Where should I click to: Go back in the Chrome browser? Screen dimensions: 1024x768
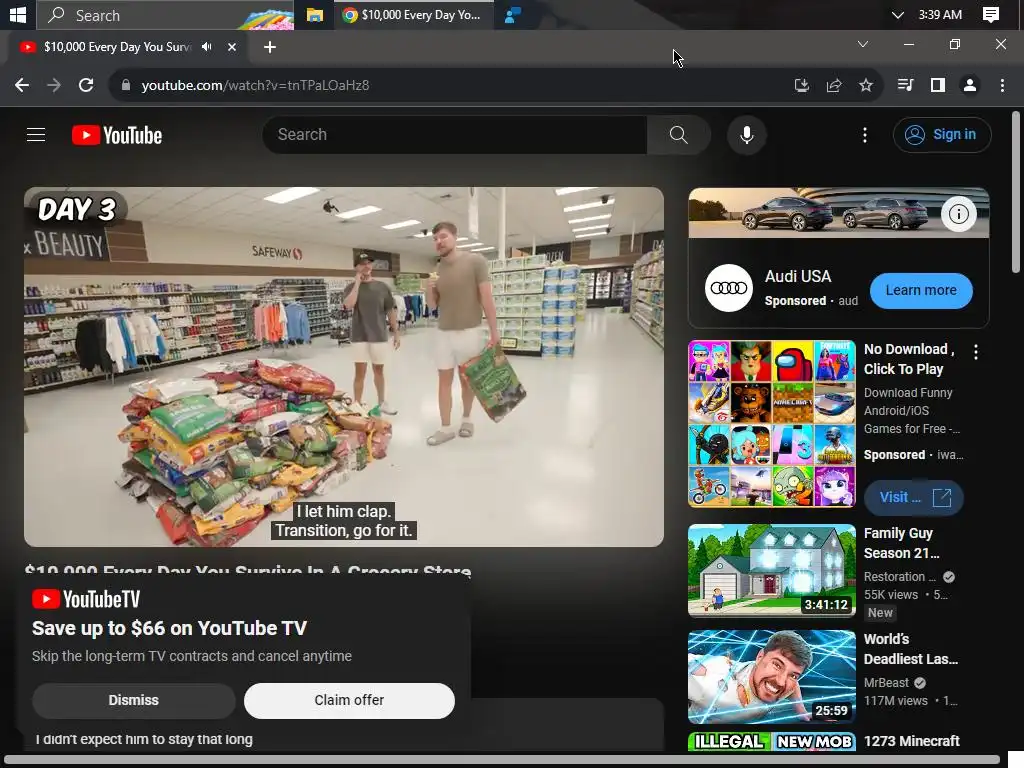click(22, 86)
